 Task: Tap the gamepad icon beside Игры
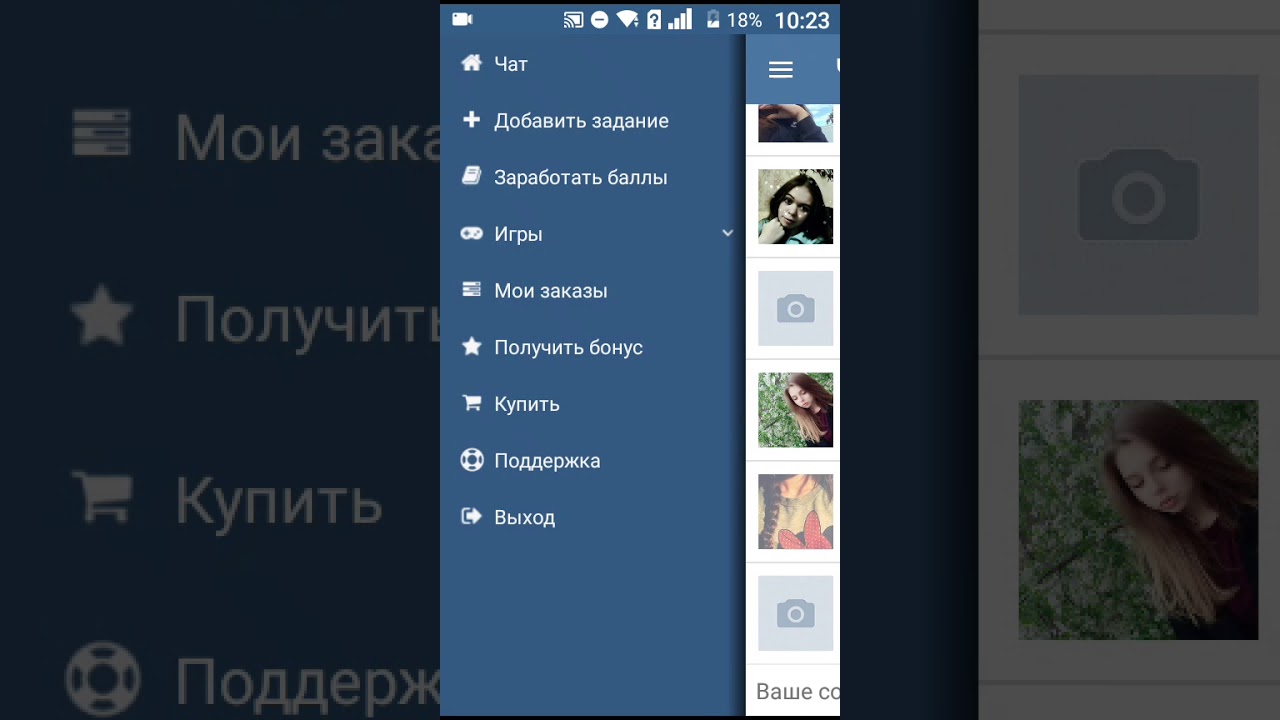point(471,234)
